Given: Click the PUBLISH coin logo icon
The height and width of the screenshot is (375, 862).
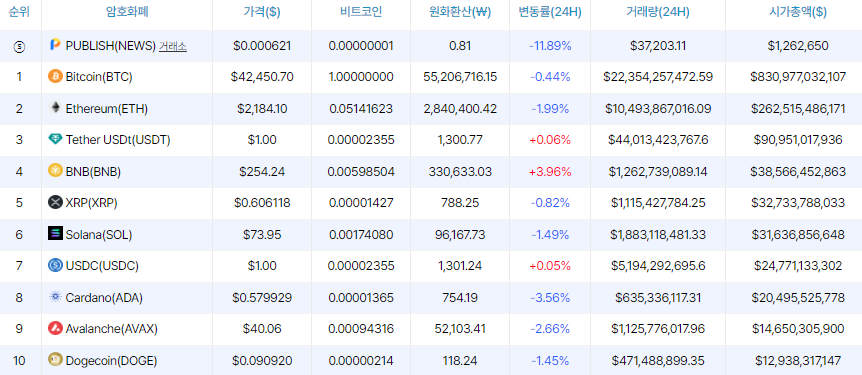Looking at the screenshot, I should tap(55, 45).
